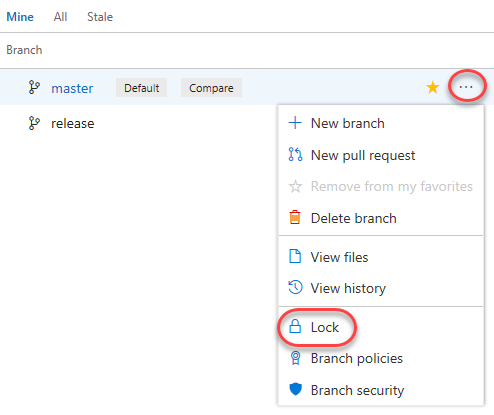This screenshot has height=415, width=494.
Task: Switch to the Stale tab
Action: [100, 17]
